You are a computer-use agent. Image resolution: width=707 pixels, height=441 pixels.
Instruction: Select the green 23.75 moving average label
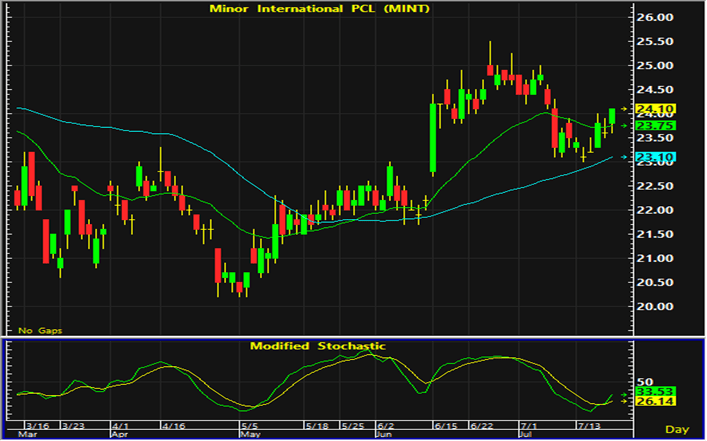656,125
